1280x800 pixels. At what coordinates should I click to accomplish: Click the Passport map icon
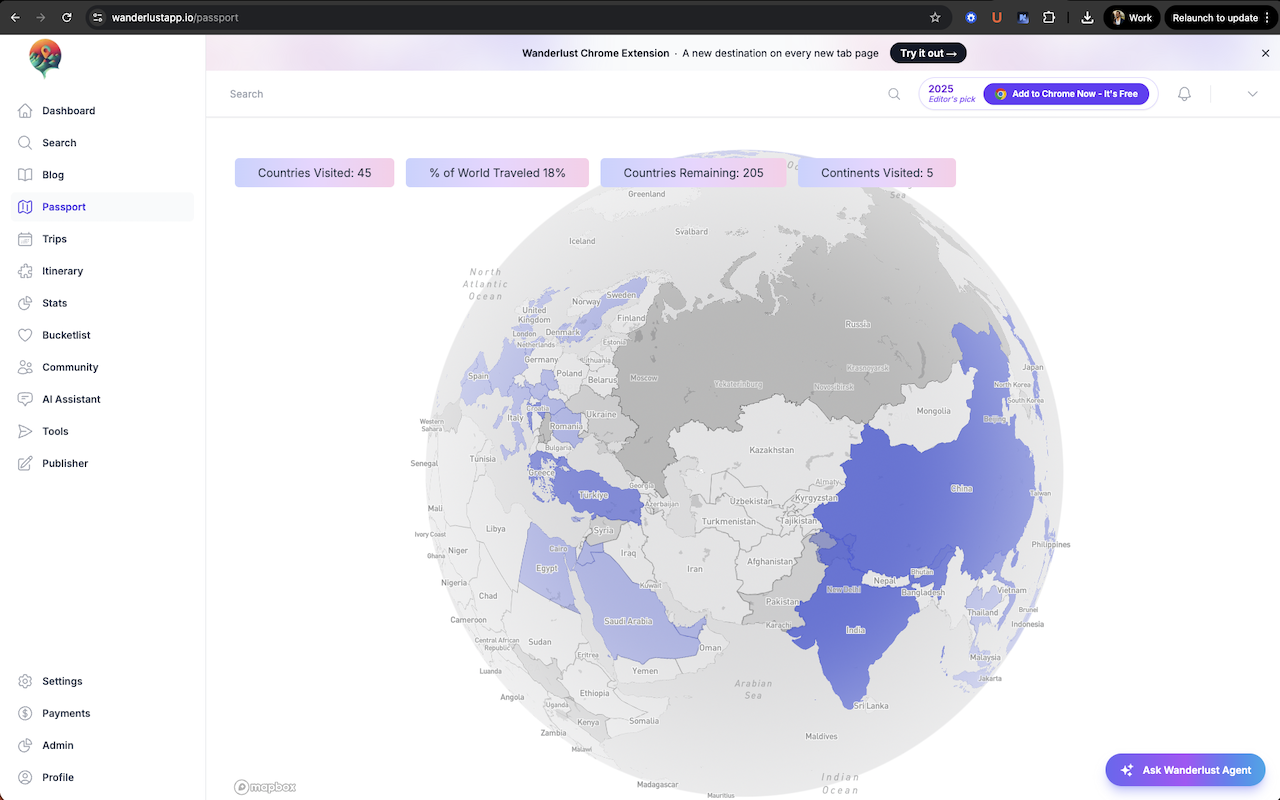(26, 207)
